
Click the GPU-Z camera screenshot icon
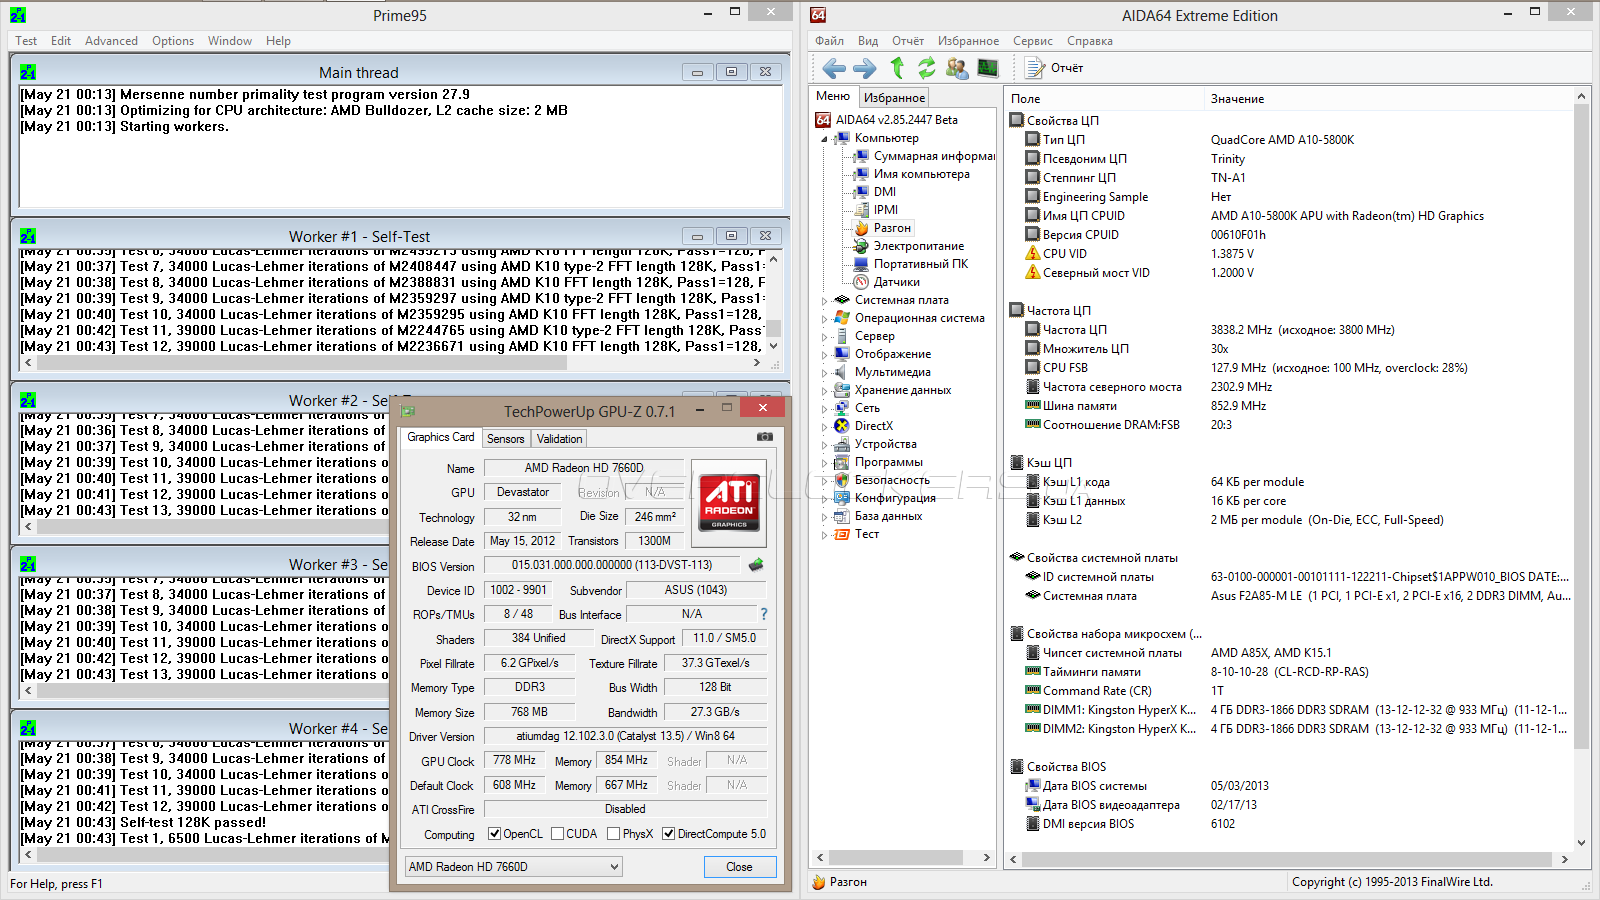[764, 437]
